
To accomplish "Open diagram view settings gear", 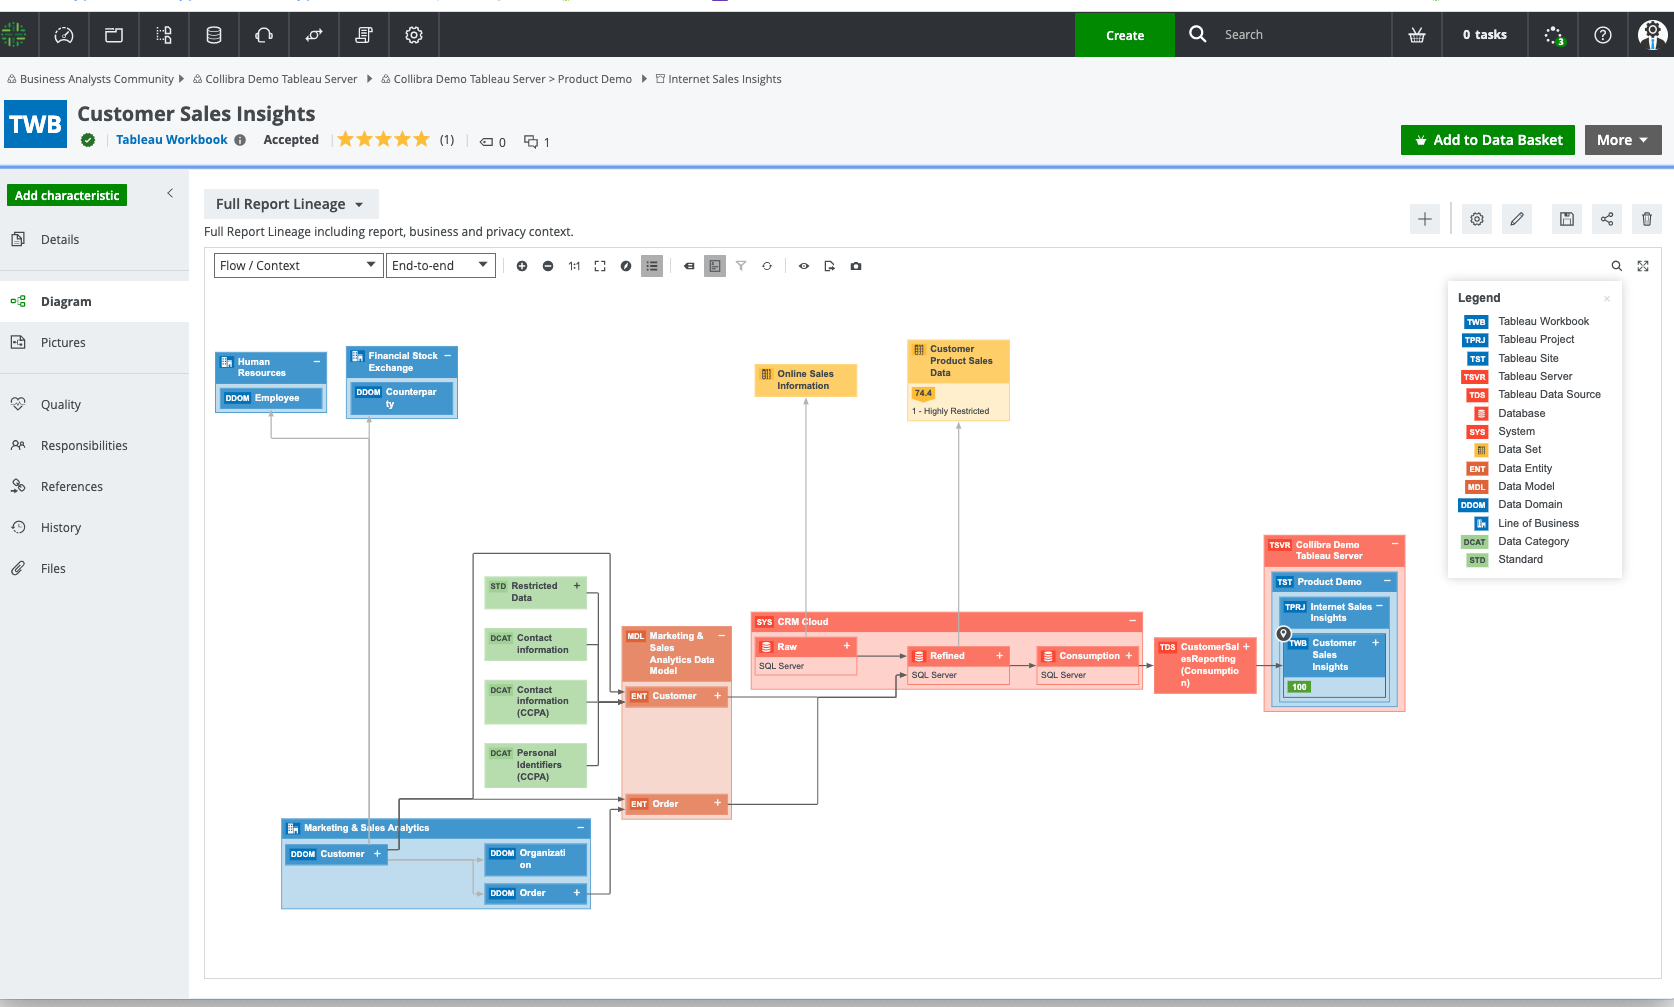I will pyautogui.click(x=1477, y=219).
